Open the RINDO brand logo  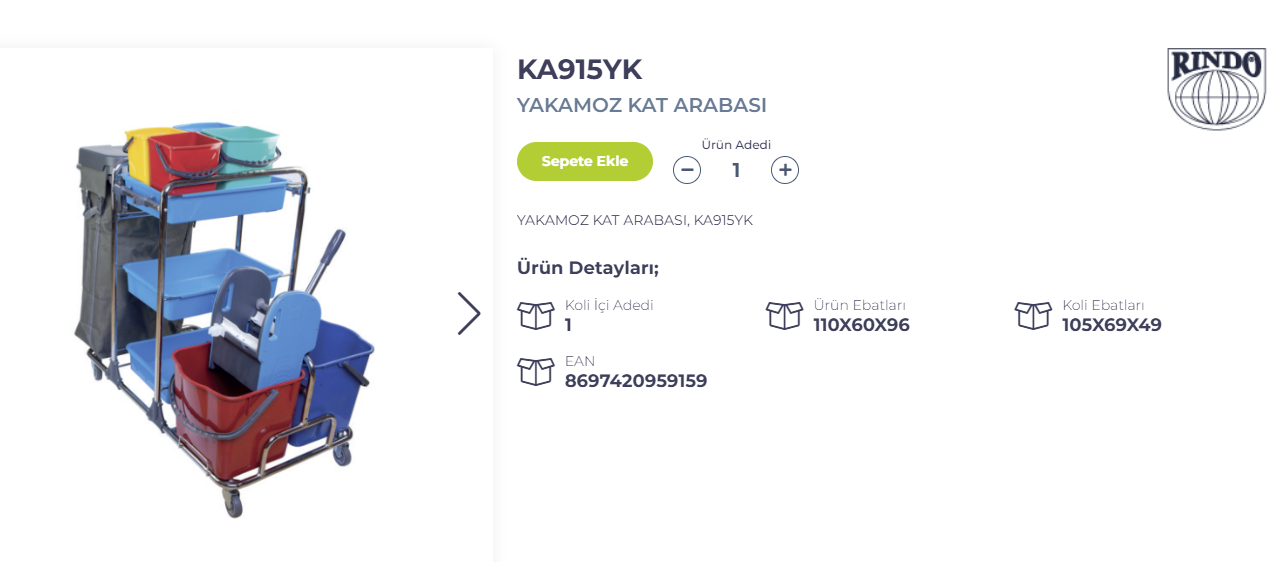tap(1216, 88)
